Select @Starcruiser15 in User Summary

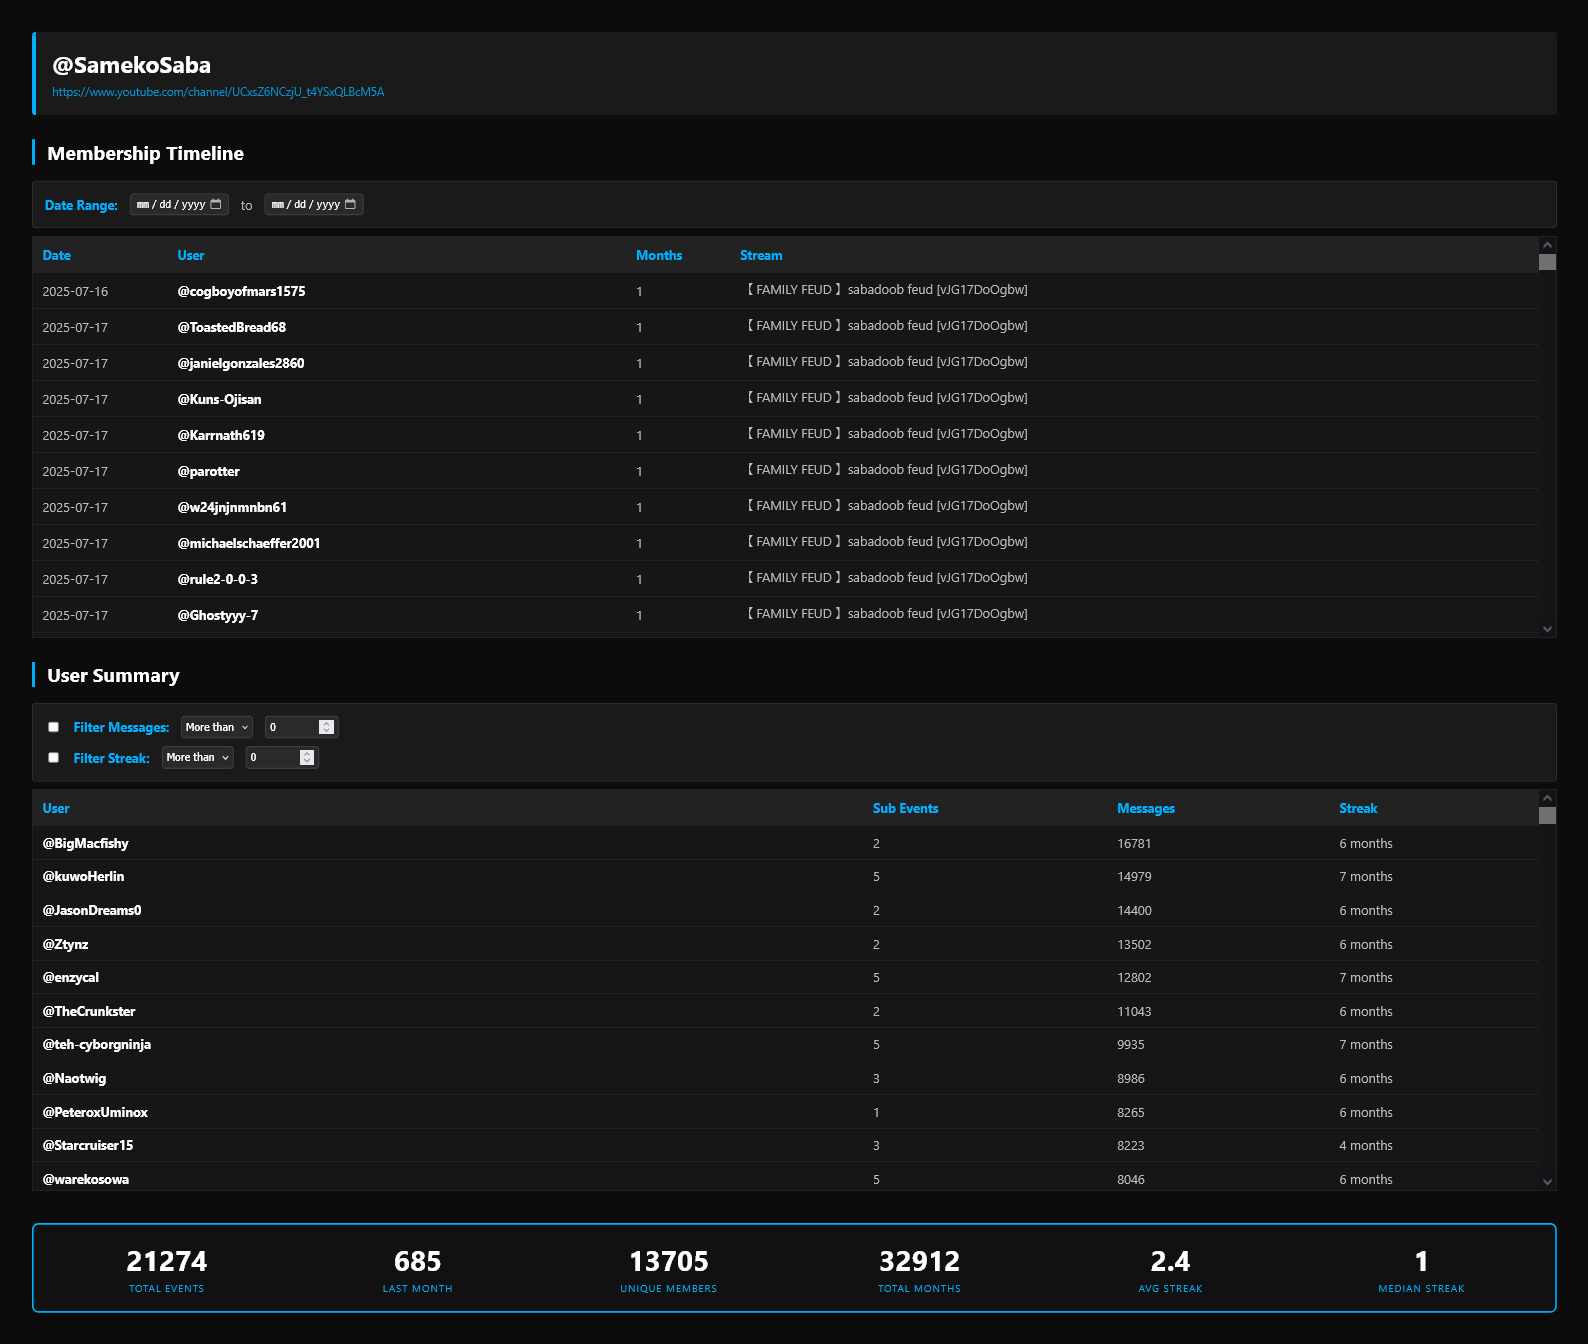(88, 1145)
